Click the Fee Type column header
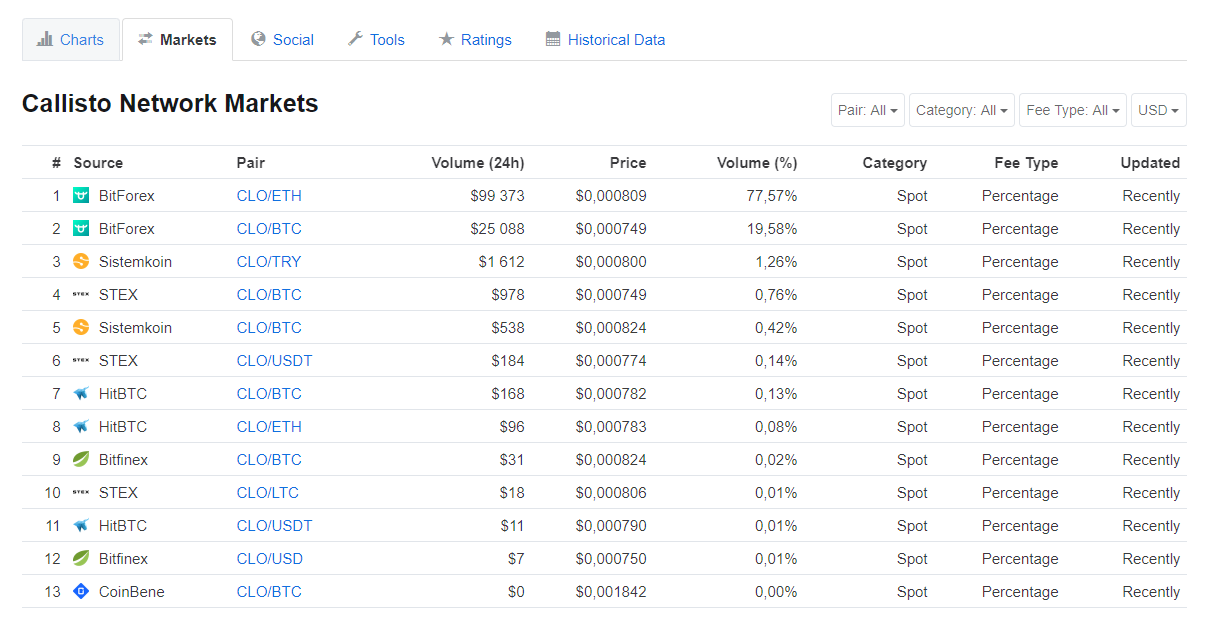Screen dimensions: 1220x637 [1026, 163]
